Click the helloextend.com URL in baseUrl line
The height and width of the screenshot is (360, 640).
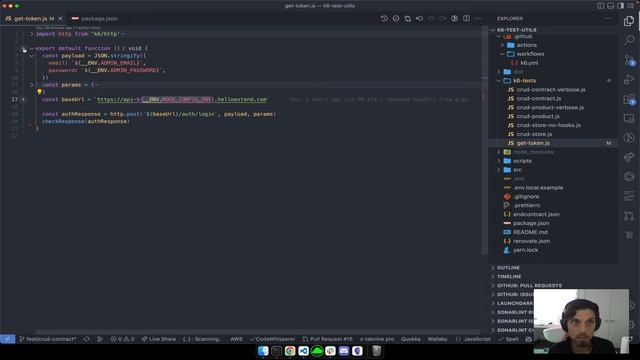click(182, 99)
